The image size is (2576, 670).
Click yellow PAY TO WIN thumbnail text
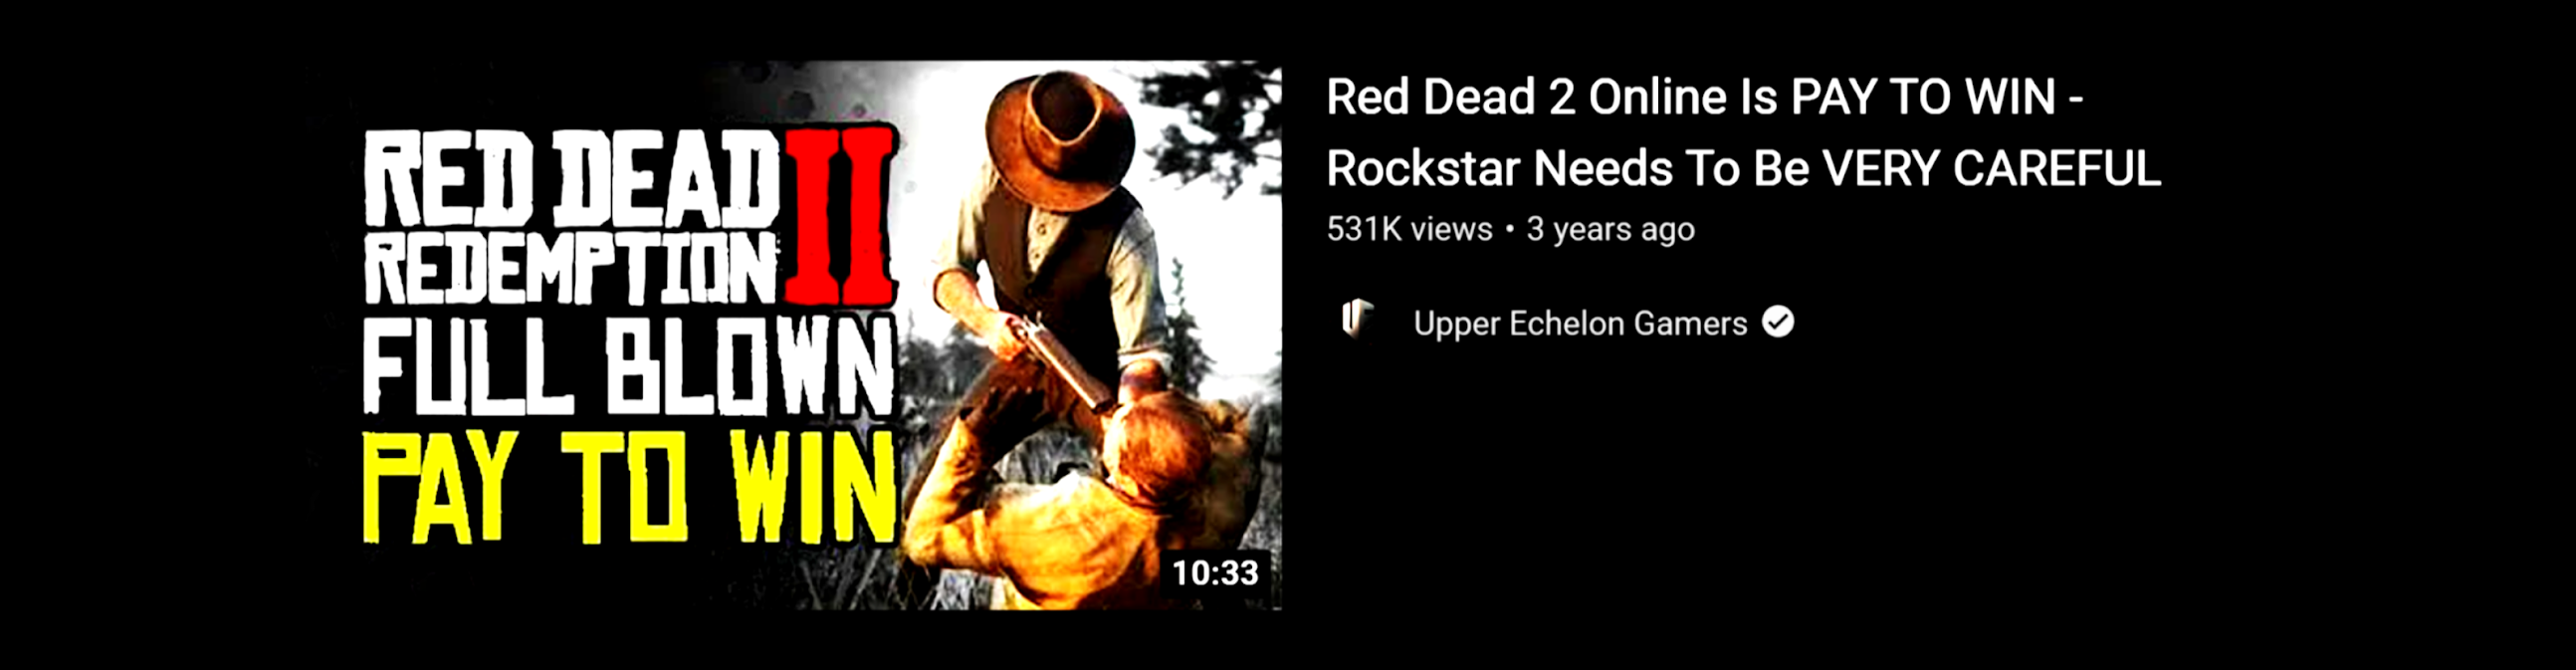tap(628, 487)
